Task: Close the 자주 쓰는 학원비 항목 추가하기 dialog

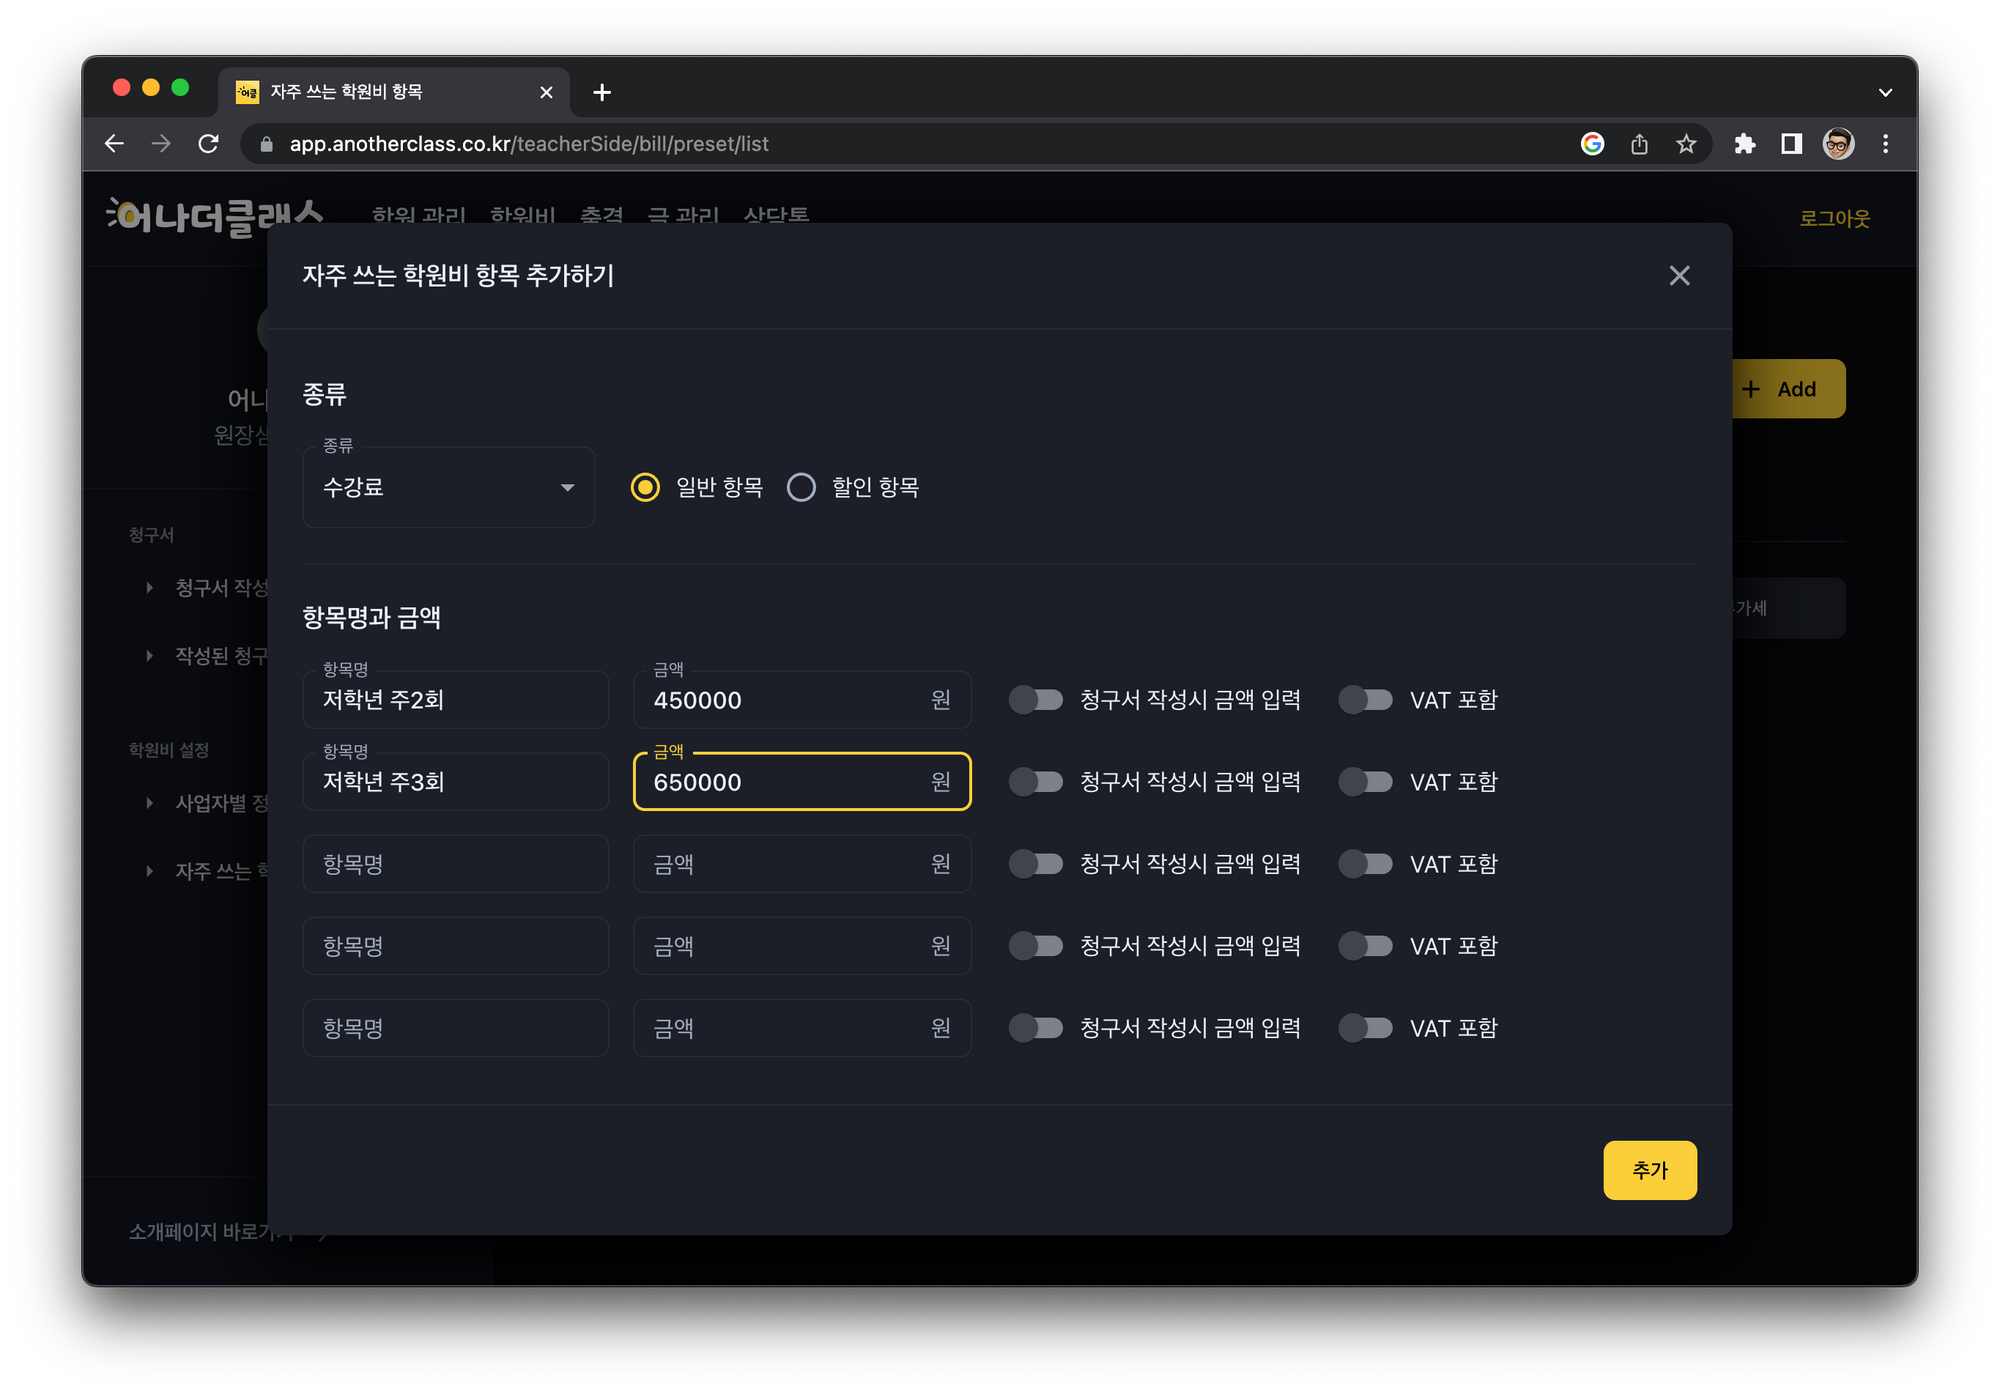Action: pos(1679,276)
